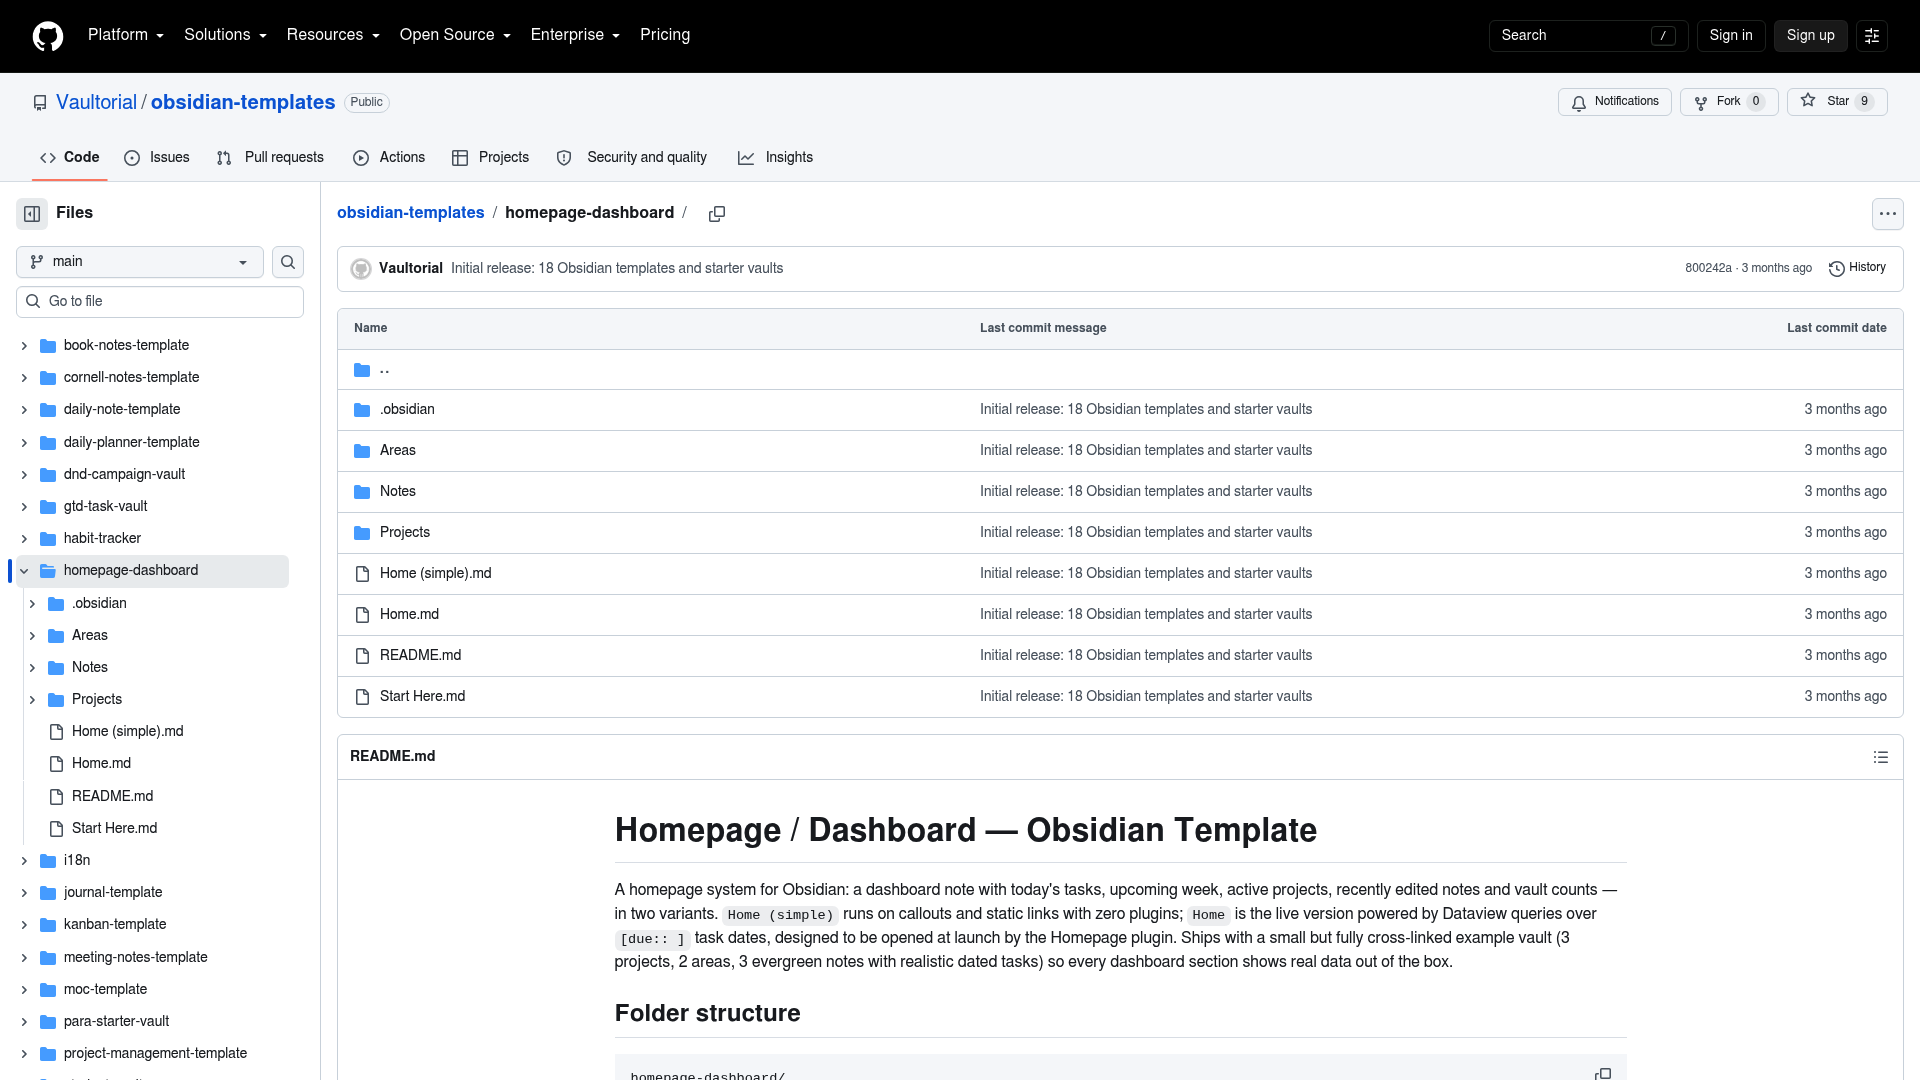The image size is (1920, 1080).
Task: Open the Projects folder in file table
Action: tap(405, 533)
